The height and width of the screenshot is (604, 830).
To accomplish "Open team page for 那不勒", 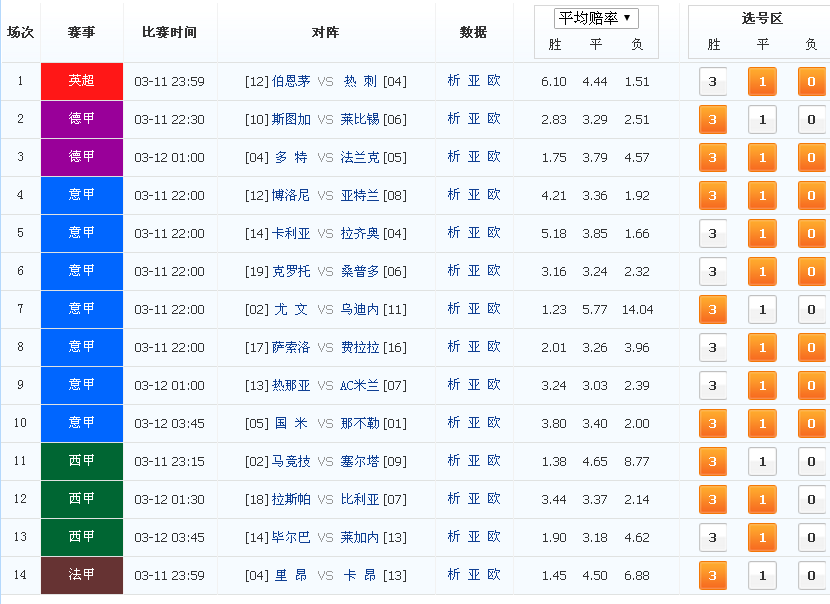I will [x=359, y=423].
